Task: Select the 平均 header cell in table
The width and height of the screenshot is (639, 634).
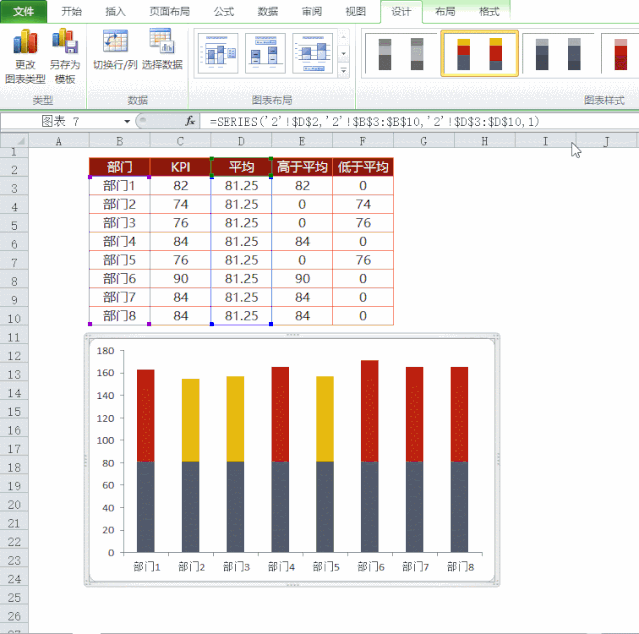Action: coord(241,166)
